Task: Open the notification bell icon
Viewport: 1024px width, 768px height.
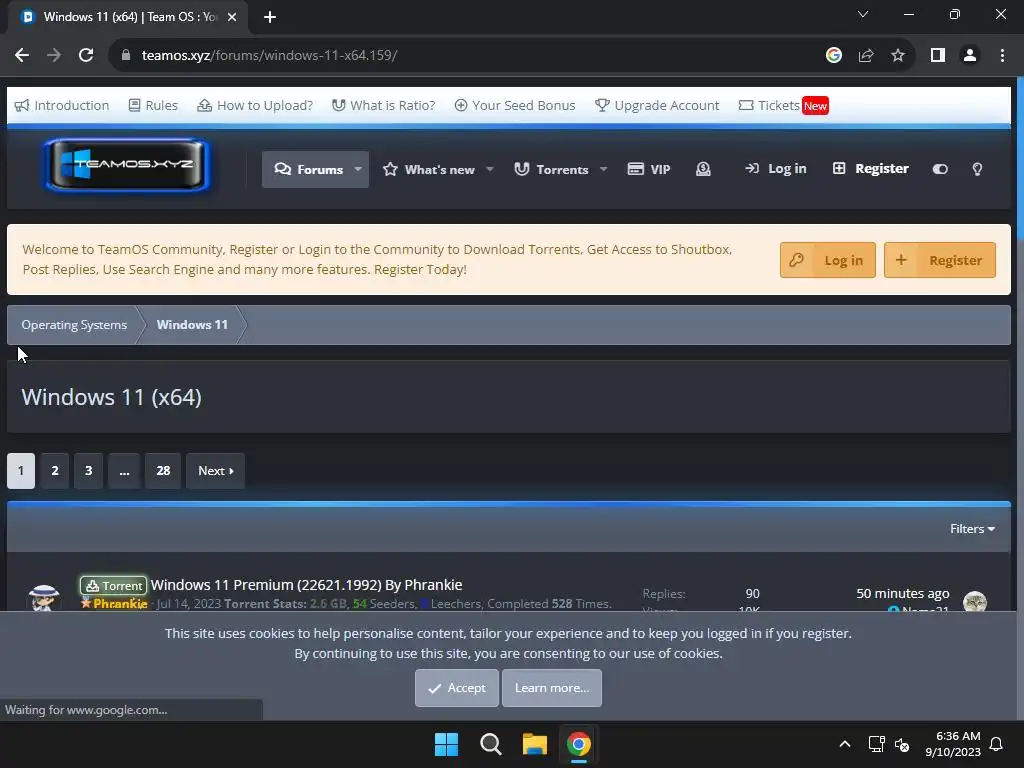Action: 996,744
